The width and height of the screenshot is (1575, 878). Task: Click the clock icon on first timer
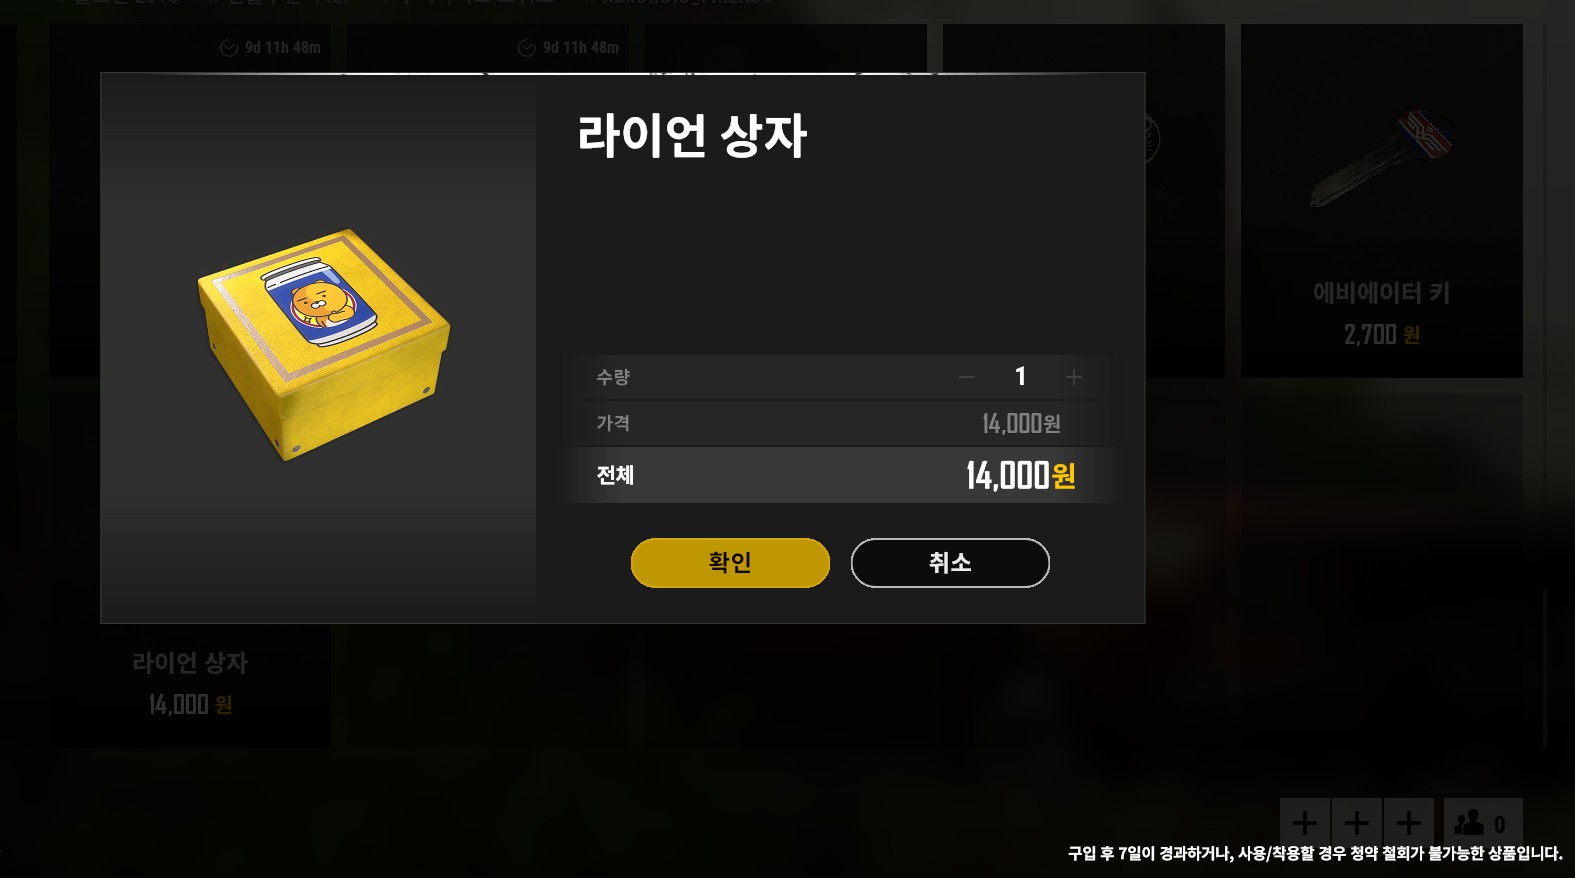[x=229, y=48]
